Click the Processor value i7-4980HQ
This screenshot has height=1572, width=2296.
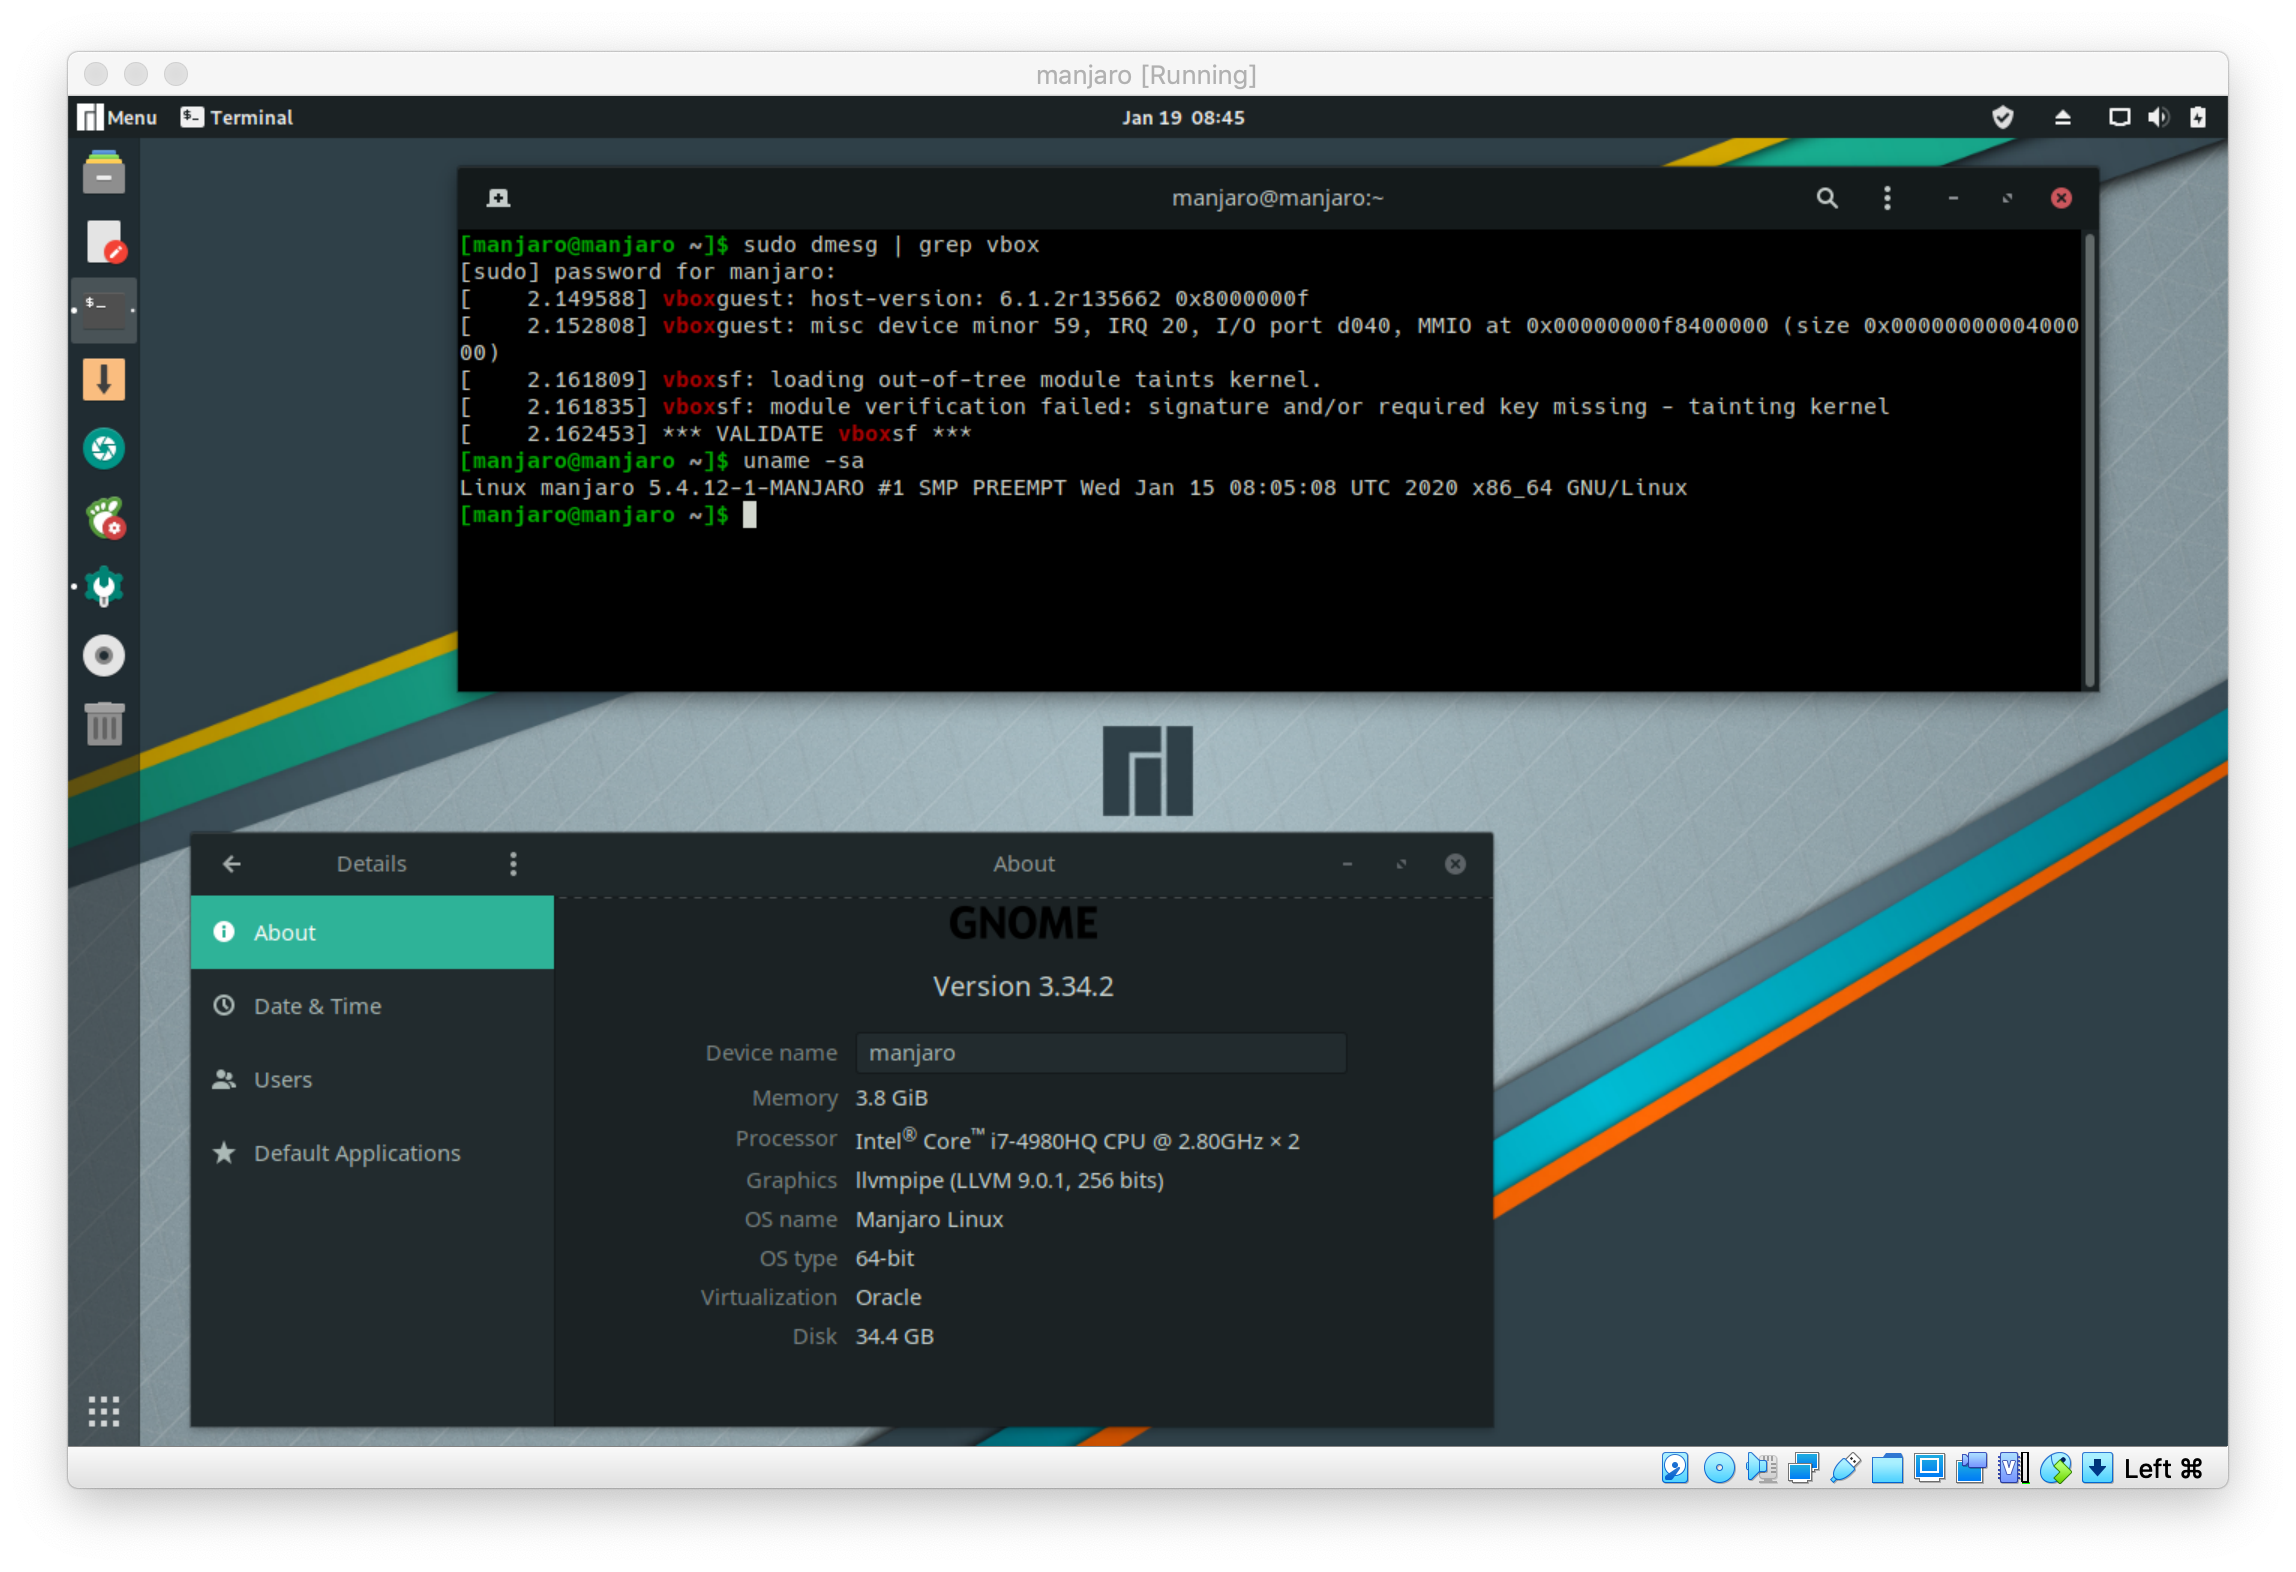point(1077,1140)
